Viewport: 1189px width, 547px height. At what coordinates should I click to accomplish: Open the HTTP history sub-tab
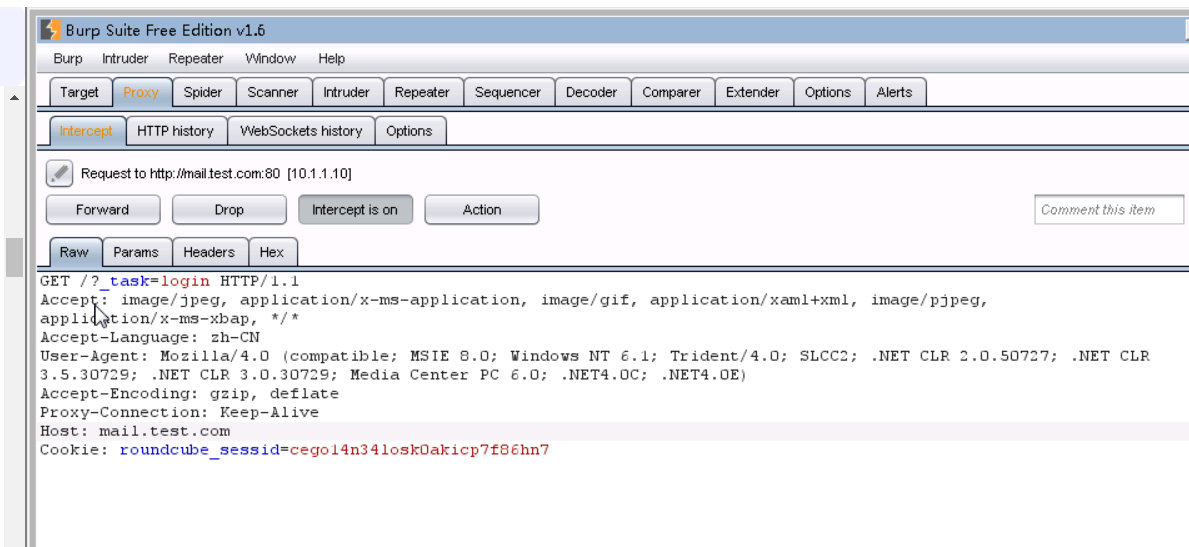point(175,130)
